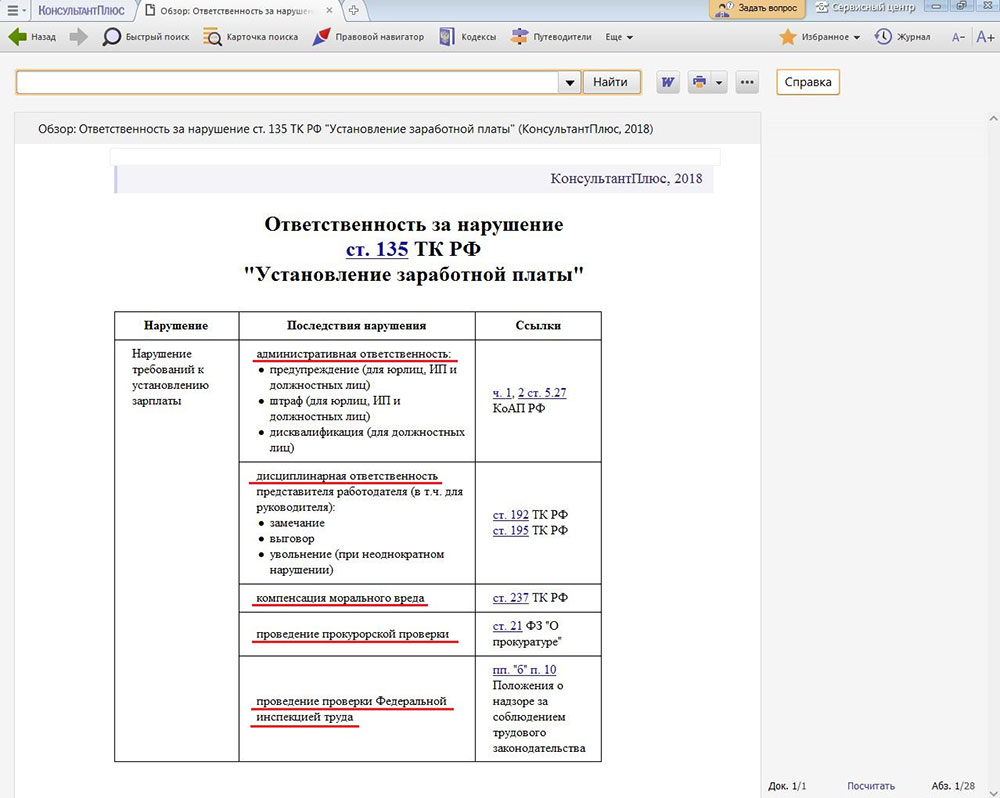This screenshot has height=798, width=1000.
Task: Expand the search field dropdown arrow
Action: pos(570,82)
